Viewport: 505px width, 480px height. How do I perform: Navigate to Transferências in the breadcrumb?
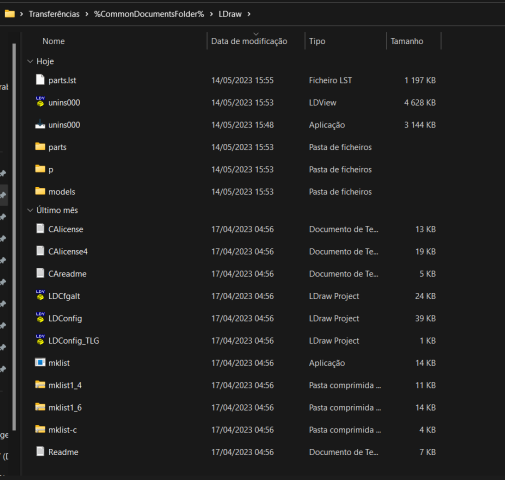[54, 14]
